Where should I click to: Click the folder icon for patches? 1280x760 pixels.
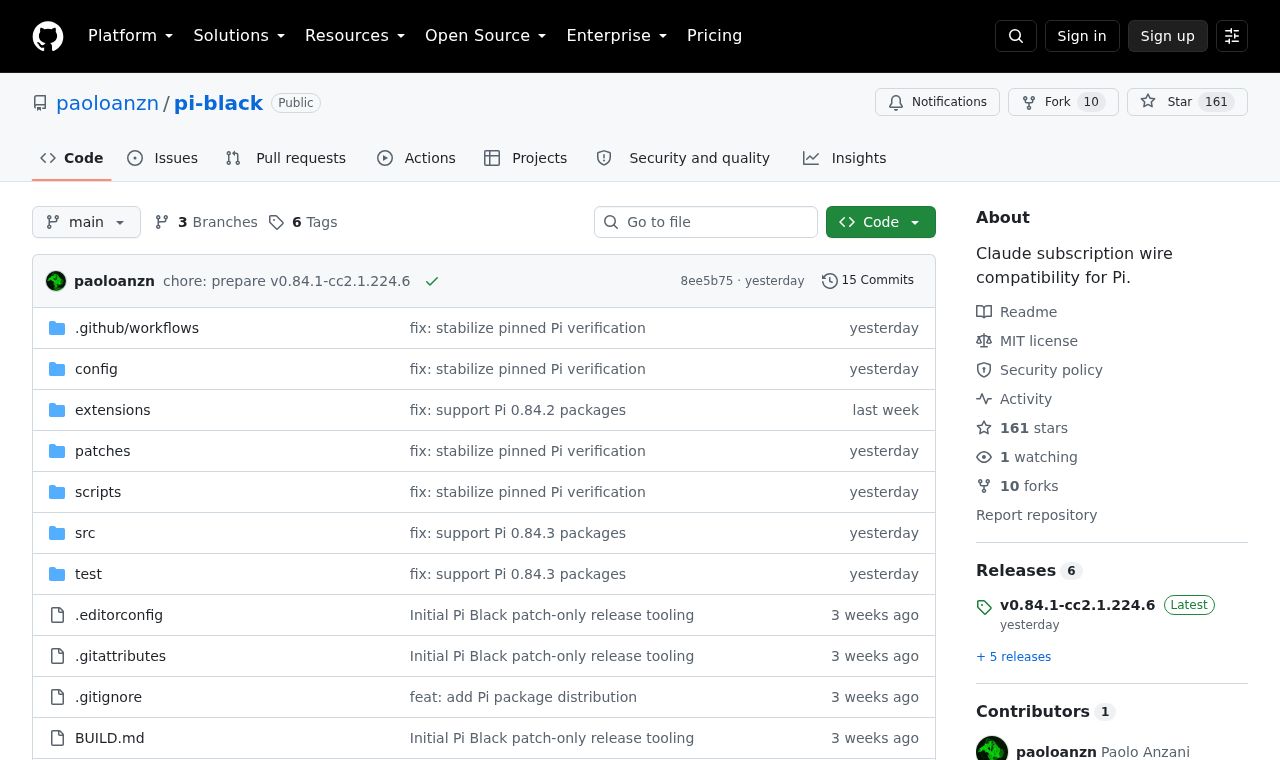coord(57,451)
